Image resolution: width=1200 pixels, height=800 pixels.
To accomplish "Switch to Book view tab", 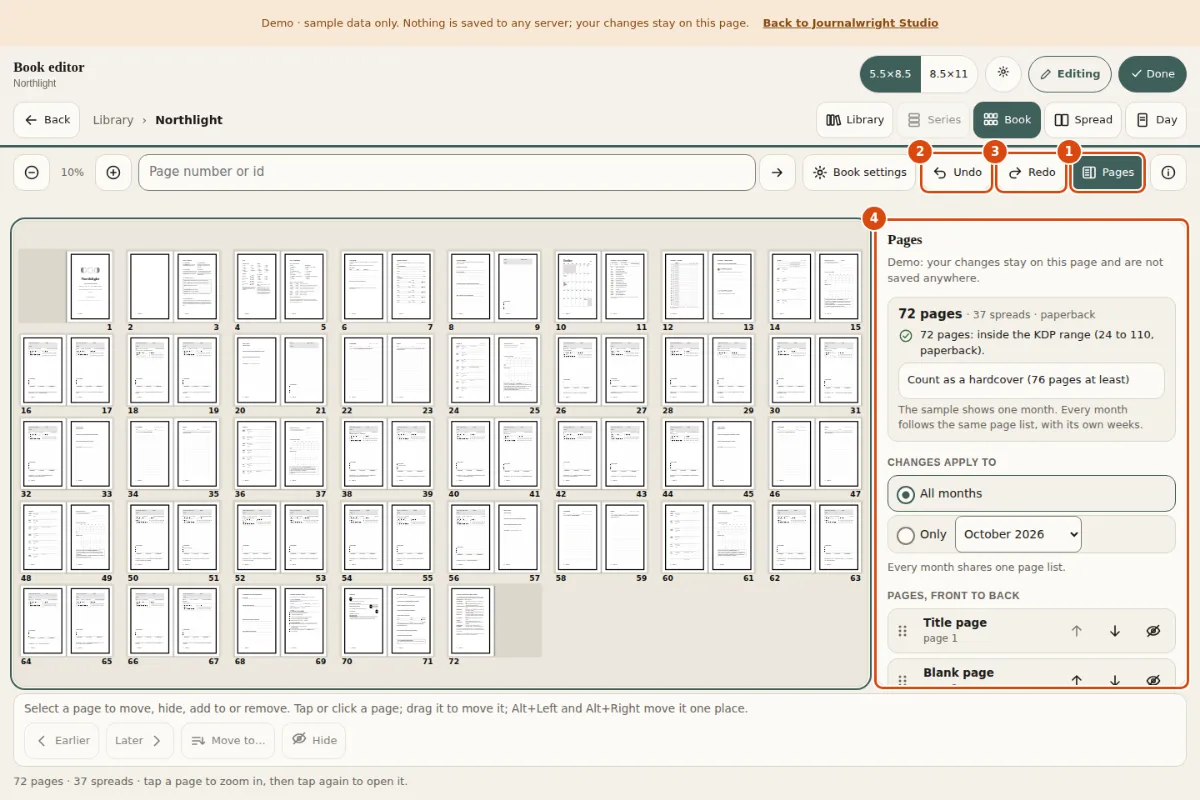I will coord(1007,120).
